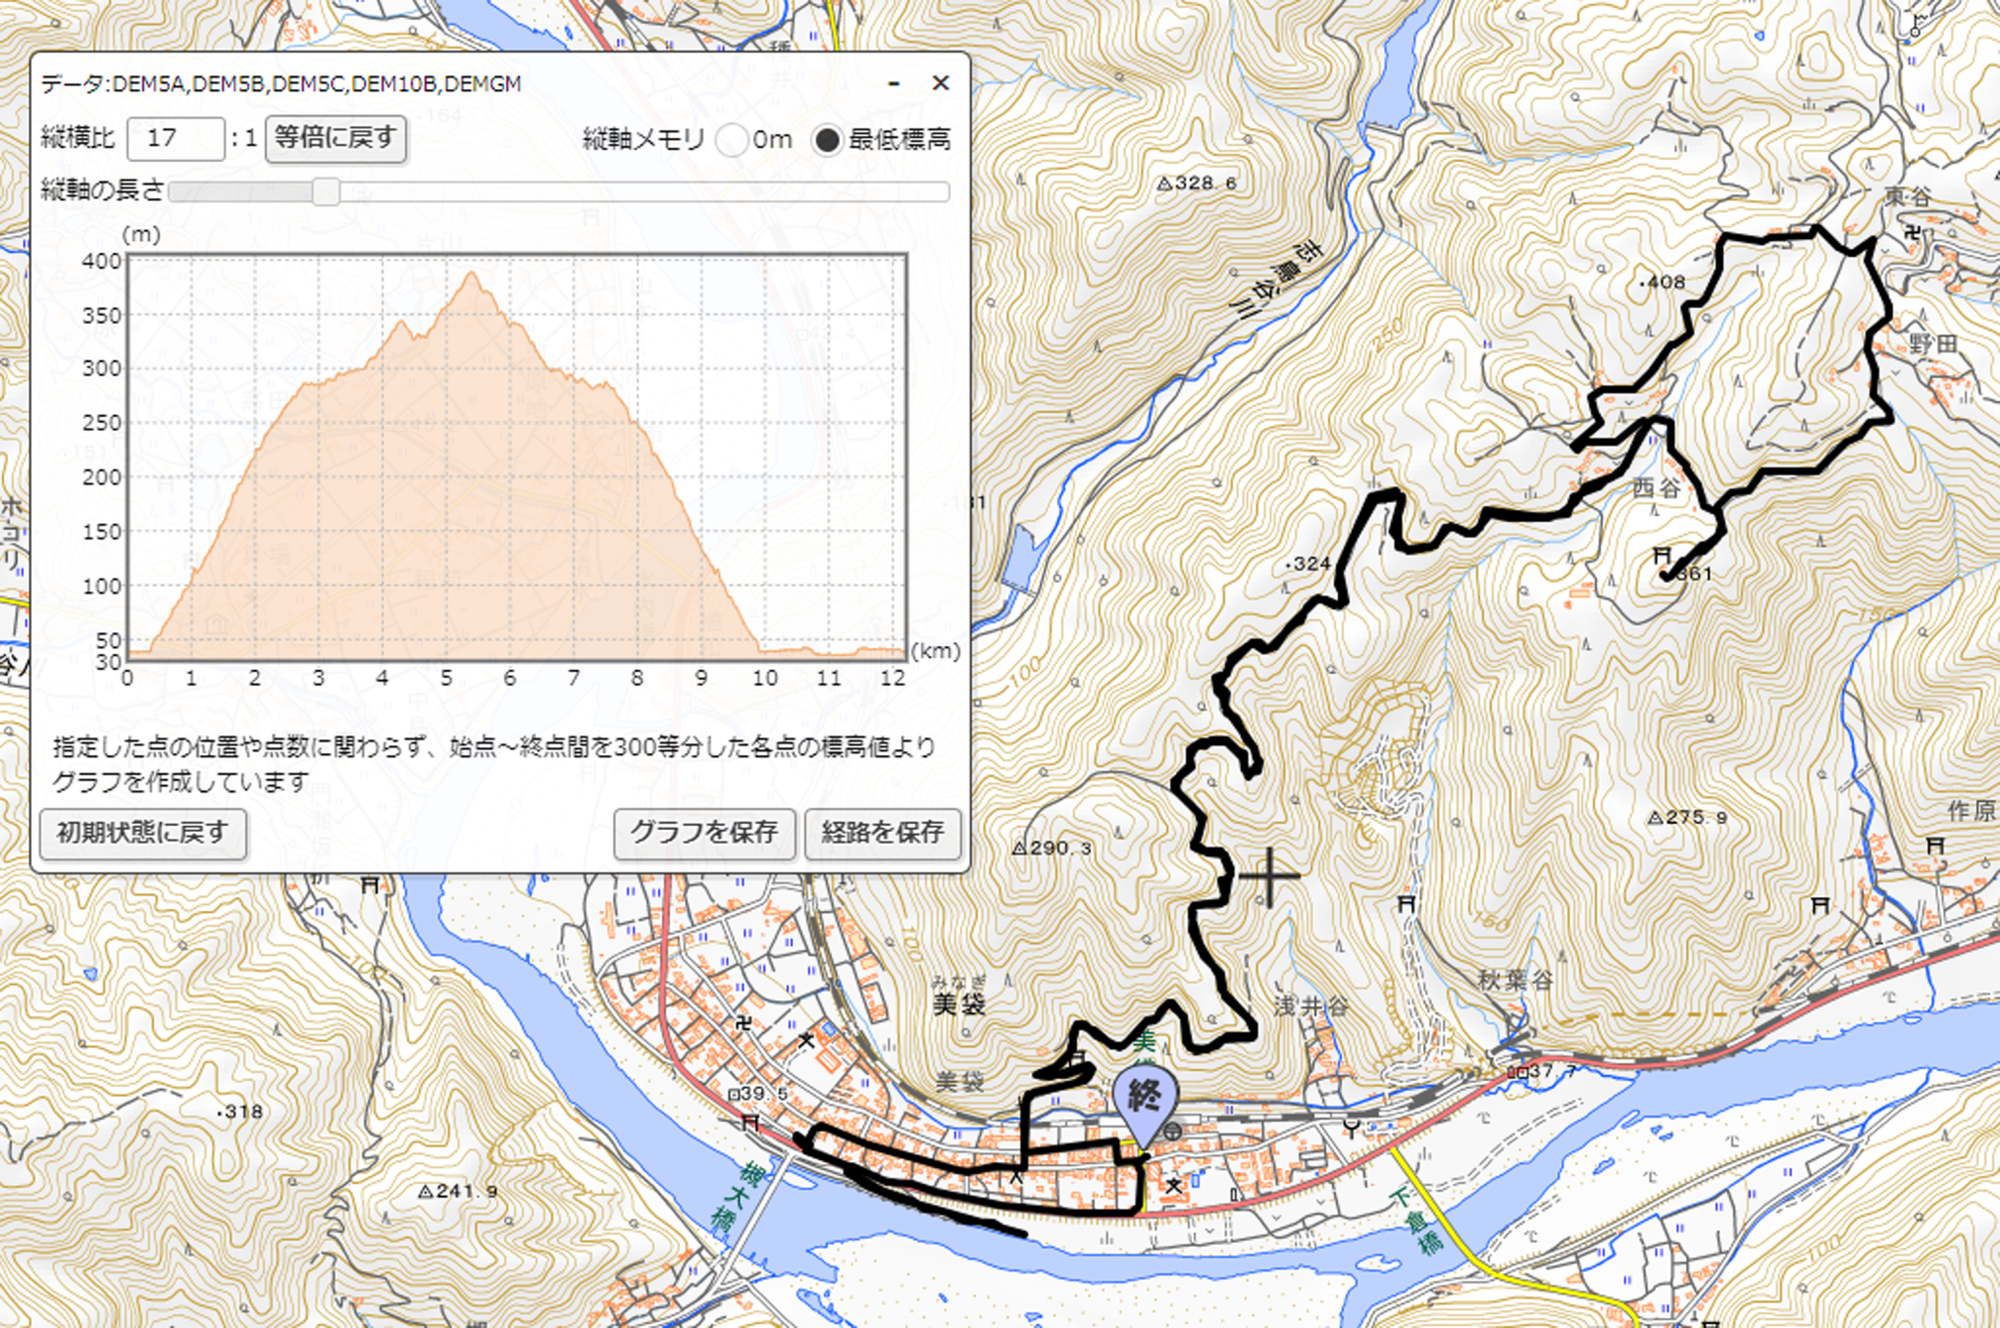The width and height of the screenshot is (2000, 1328).
Task: Click the 野田 place label on the map
Action: [1933, 344]
